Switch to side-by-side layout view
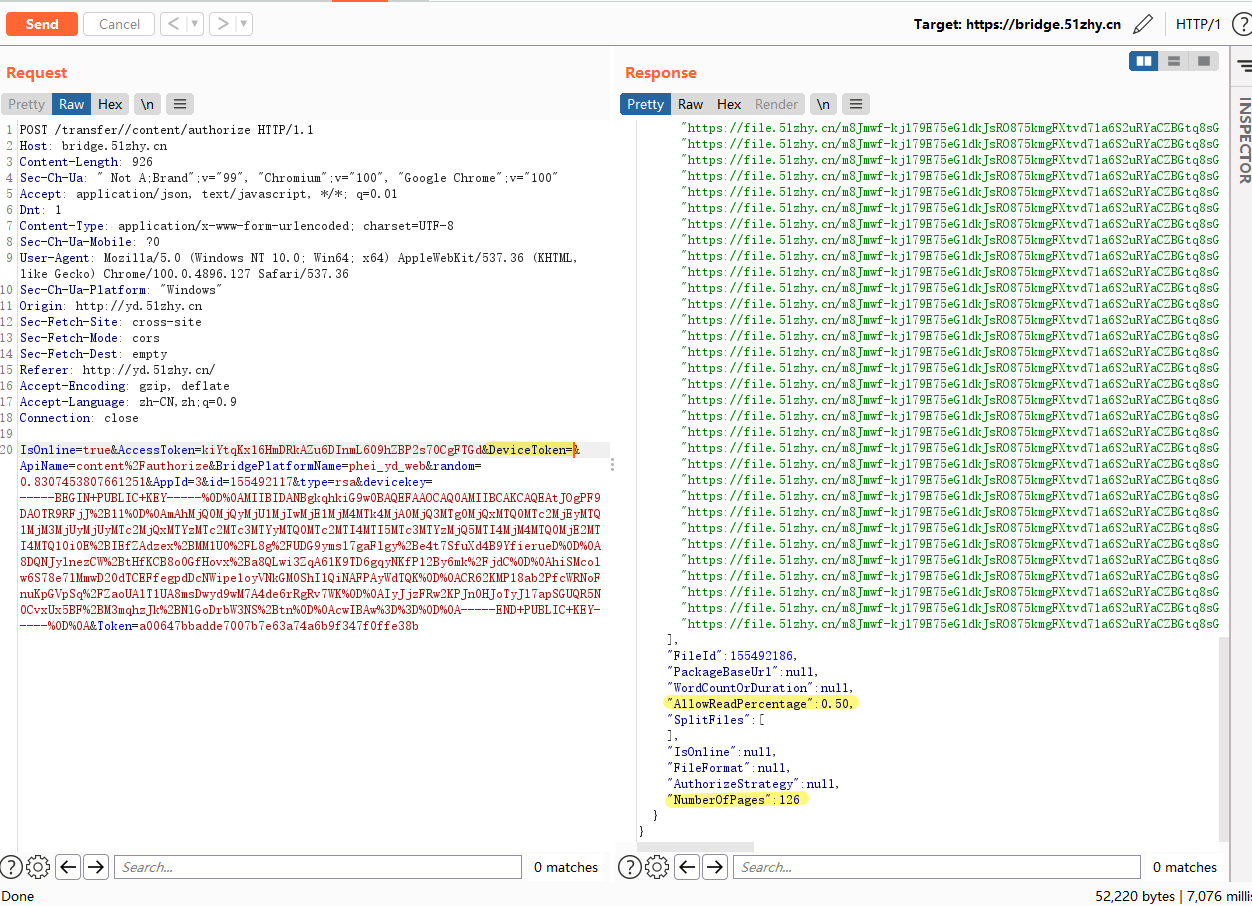 [1143, 62]
